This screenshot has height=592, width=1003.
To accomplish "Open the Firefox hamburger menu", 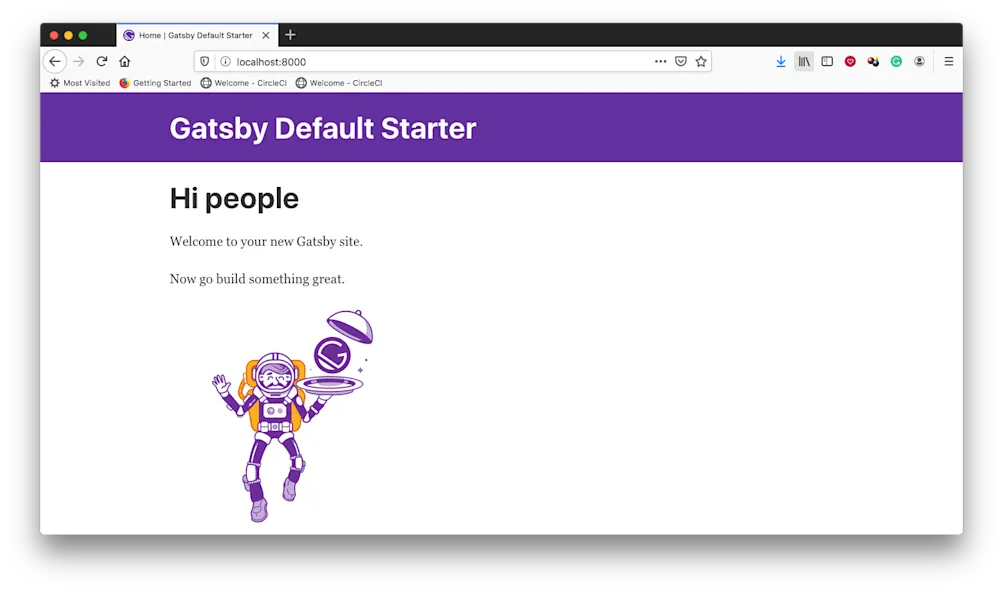I will pos(949,61).
